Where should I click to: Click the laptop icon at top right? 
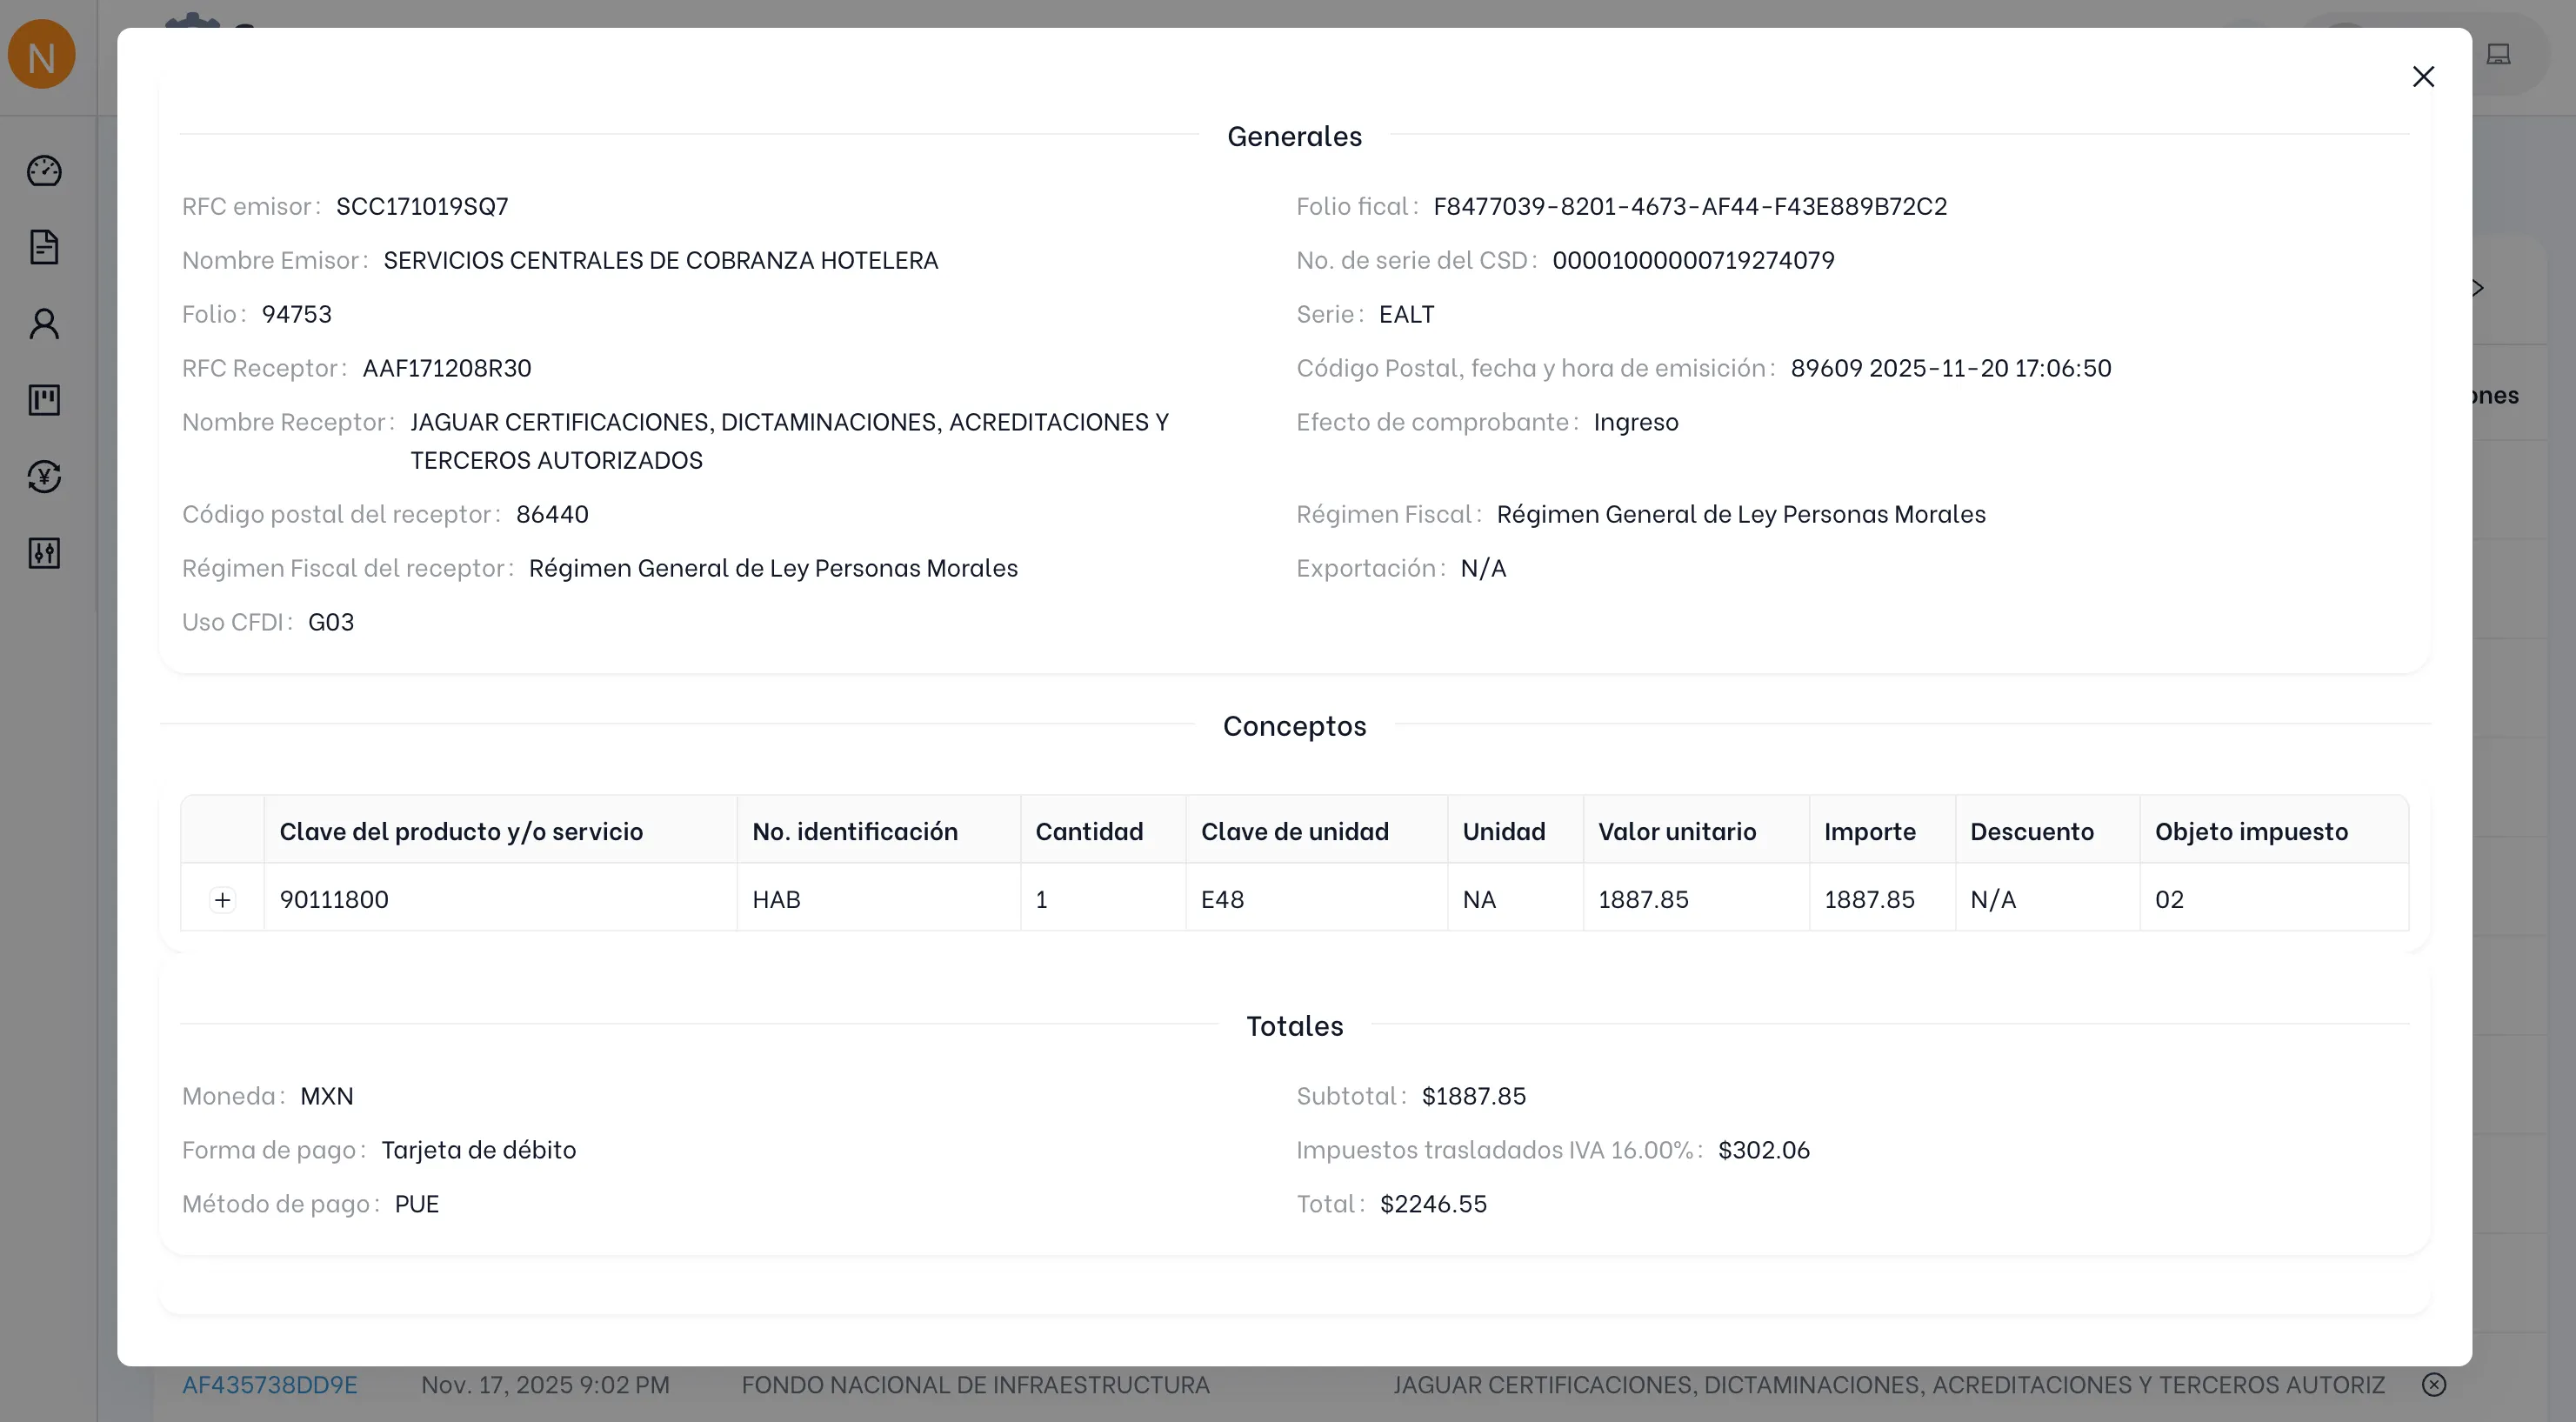[x=2498, y=54]
